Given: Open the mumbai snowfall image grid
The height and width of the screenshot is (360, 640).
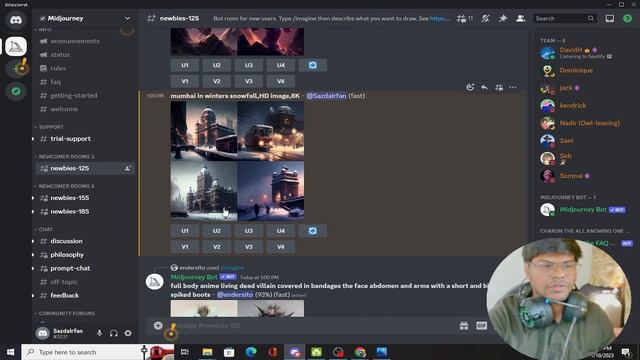Looking at the screenshot, I should [237, 161].
